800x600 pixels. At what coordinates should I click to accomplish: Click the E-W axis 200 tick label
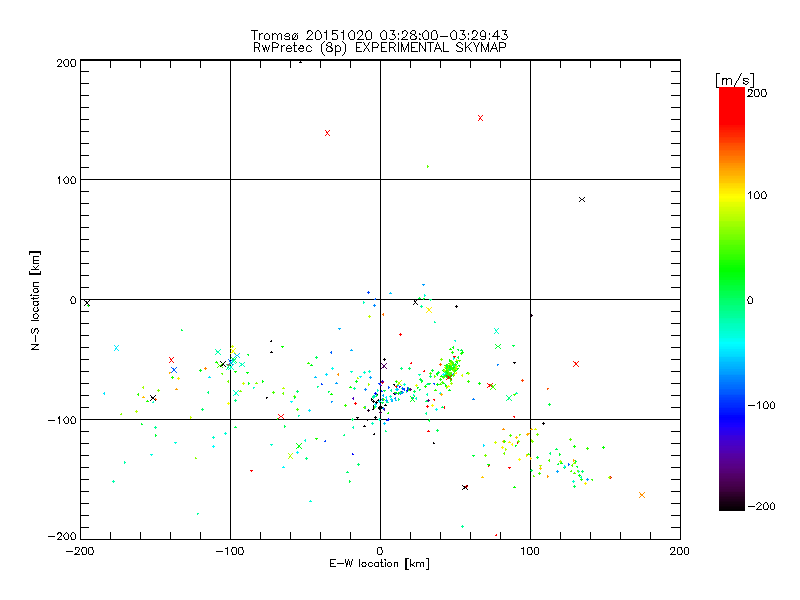680,551
